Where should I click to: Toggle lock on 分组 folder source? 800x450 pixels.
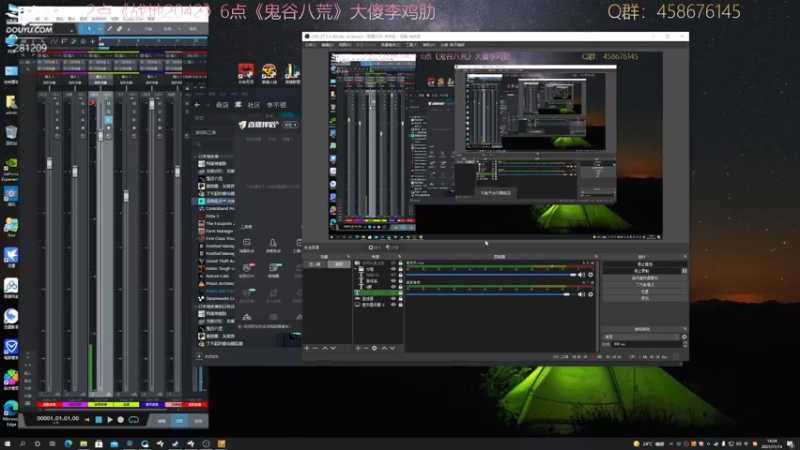tap(401, 269)
